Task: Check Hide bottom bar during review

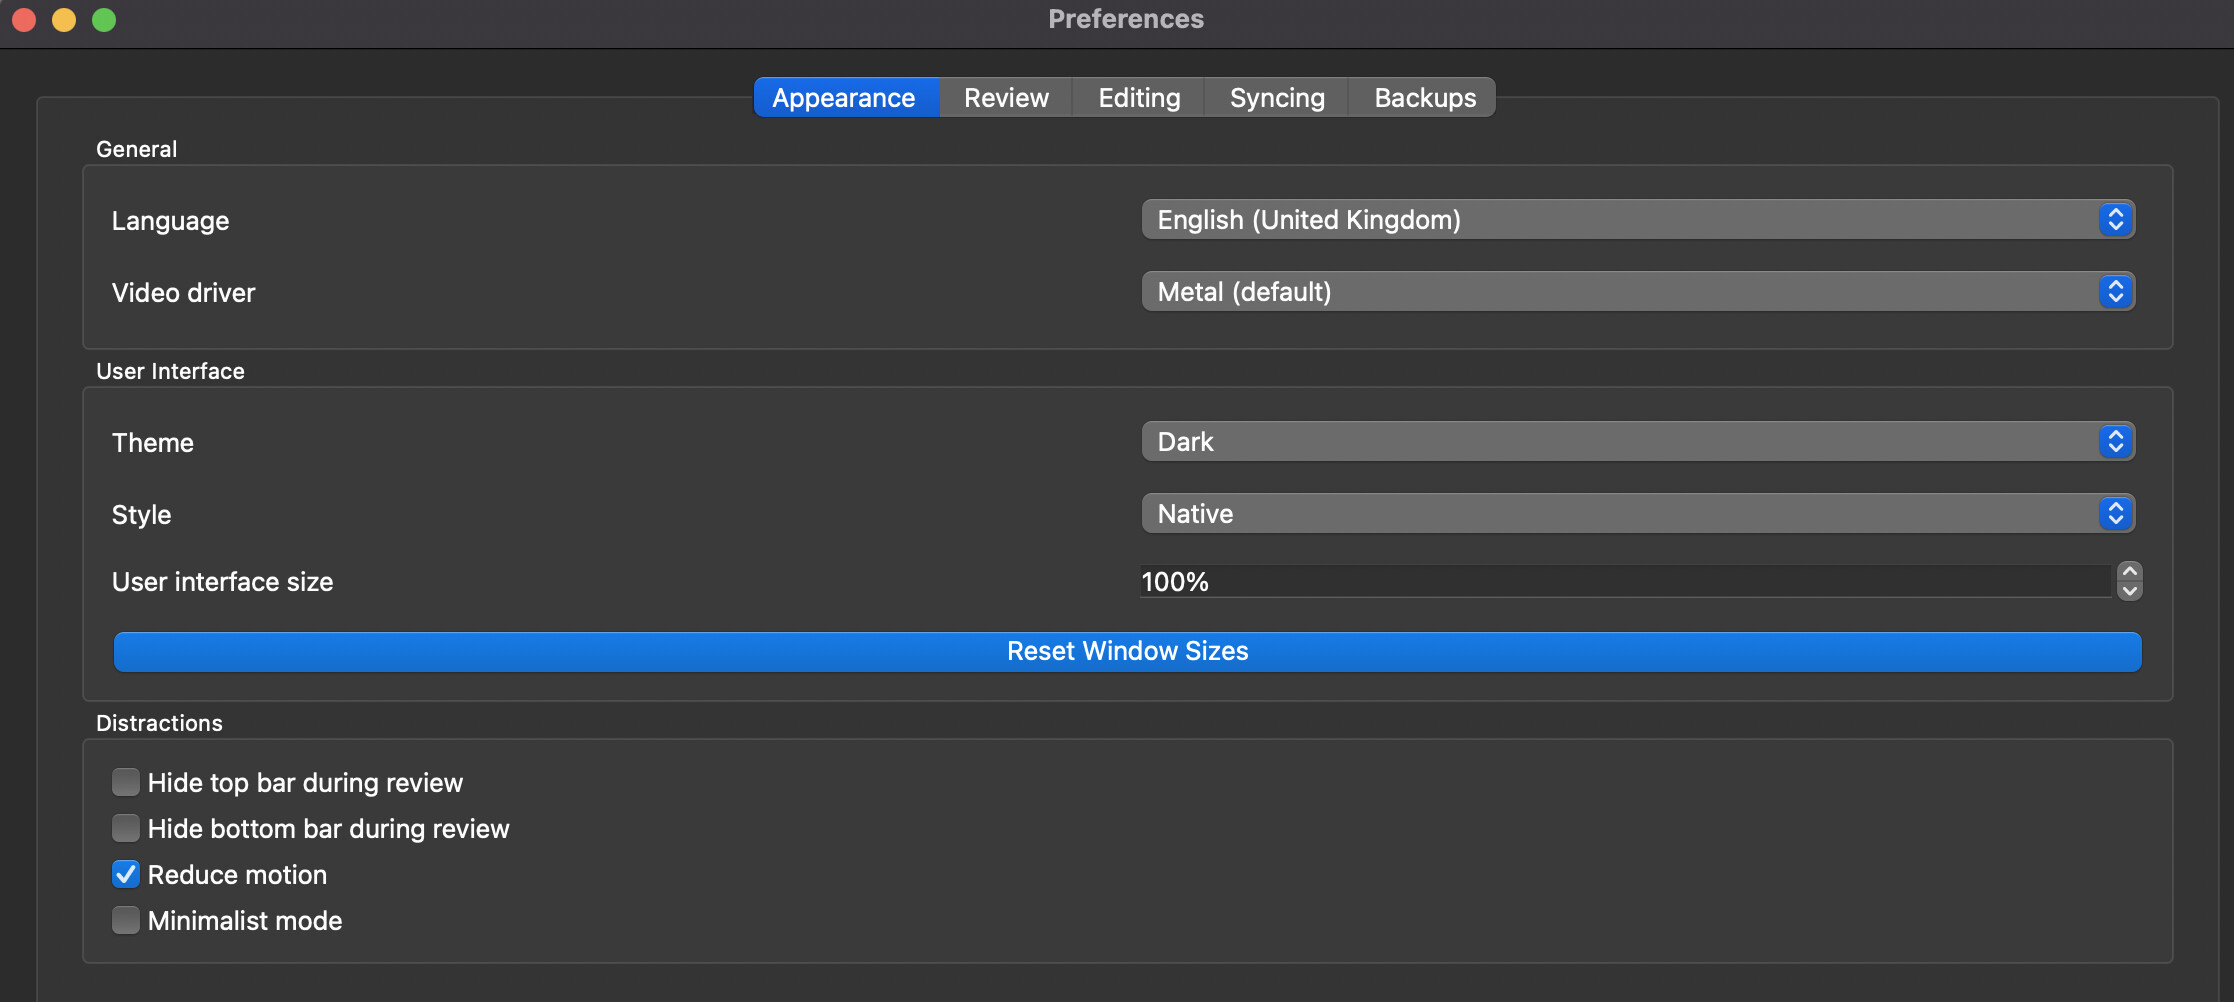Action: click(x=126, y=828)
